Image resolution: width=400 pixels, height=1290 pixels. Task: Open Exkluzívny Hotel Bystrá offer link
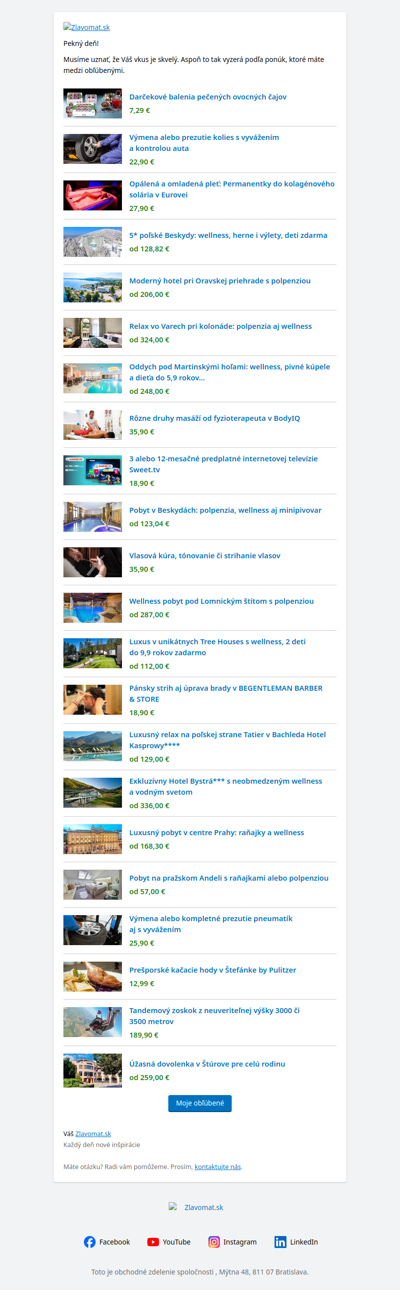tap(226, 786)
